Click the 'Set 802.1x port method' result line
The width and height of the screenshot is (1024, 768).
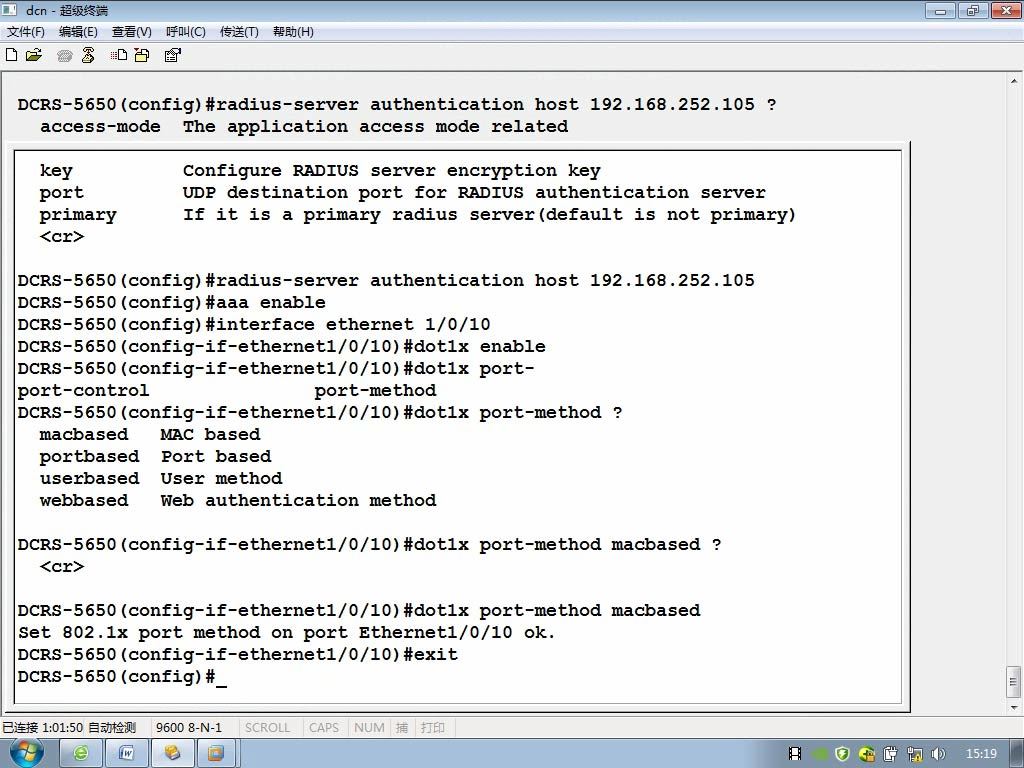pyautogui.click(x=287, y=632)
